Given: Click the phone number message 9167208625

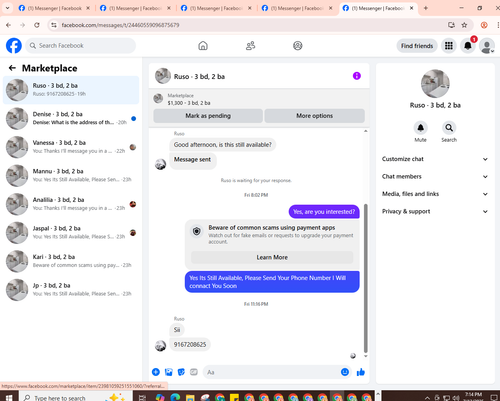Looking at the screenshot, I should [x=190, y=344].
